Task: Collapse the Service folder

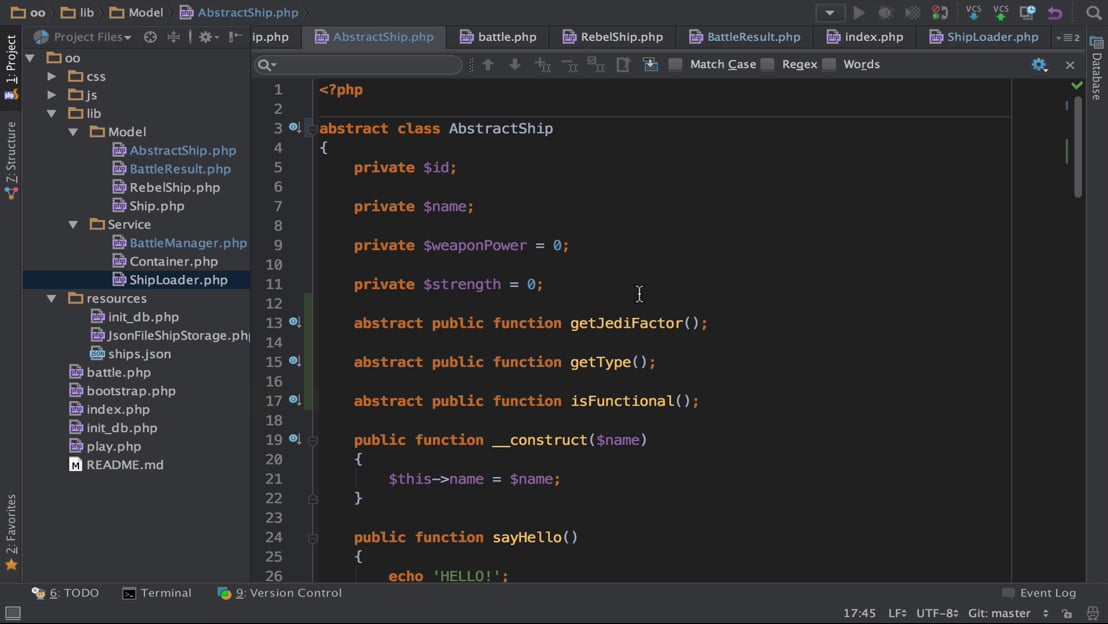Action: pos(73,225)
